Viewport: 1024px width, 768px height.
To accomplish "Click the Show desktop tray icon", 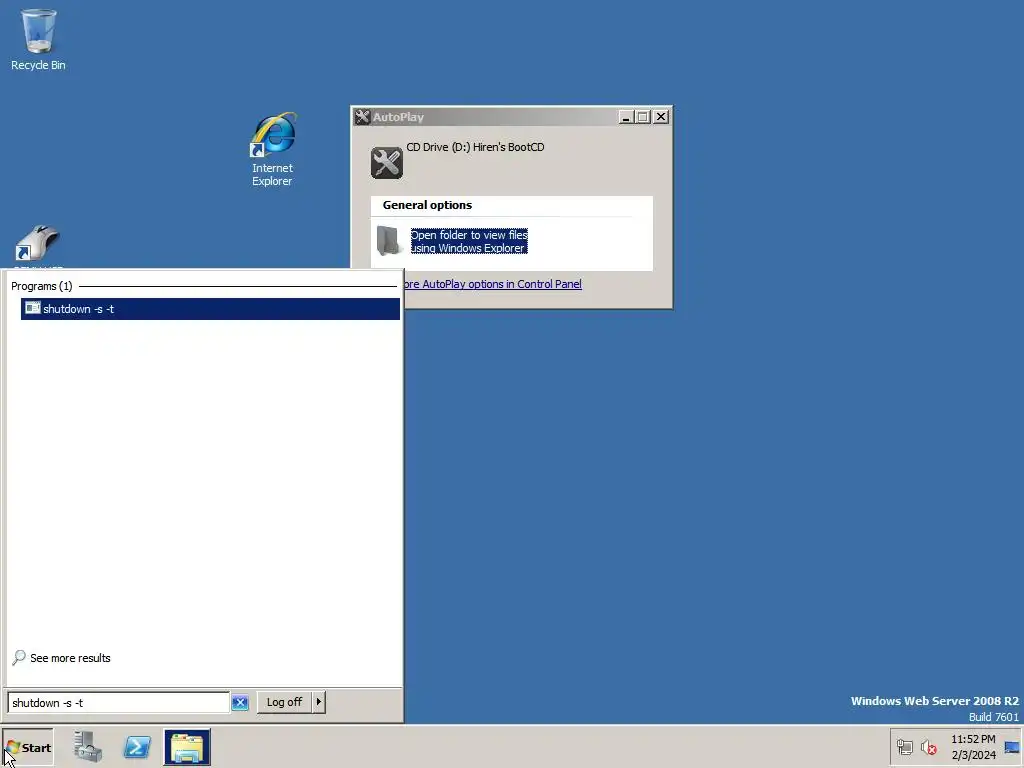I will pos(1012,748).
